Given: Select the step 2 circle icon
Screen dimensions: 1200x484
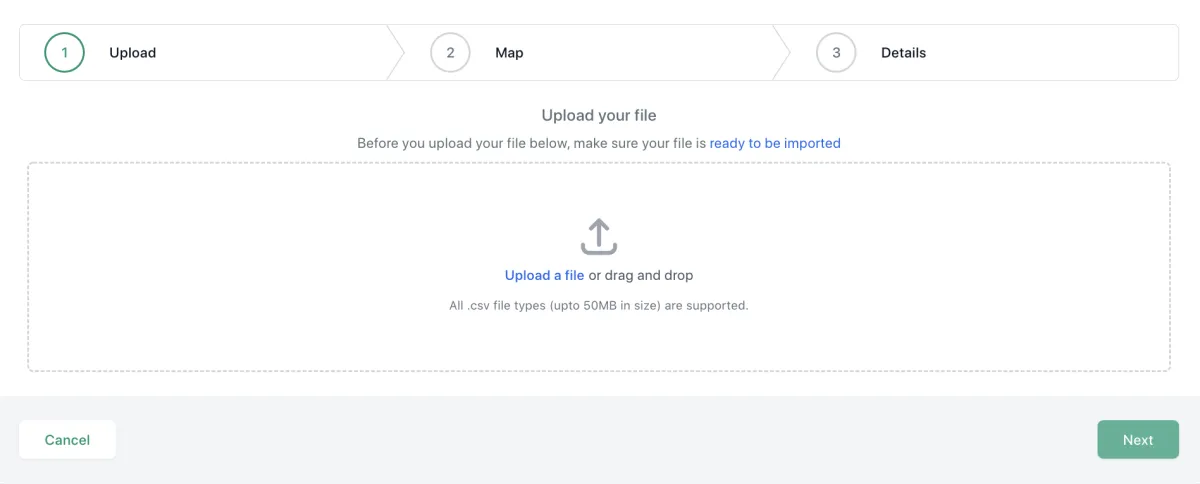Looking at the screenshot, I should click(451, 53).
